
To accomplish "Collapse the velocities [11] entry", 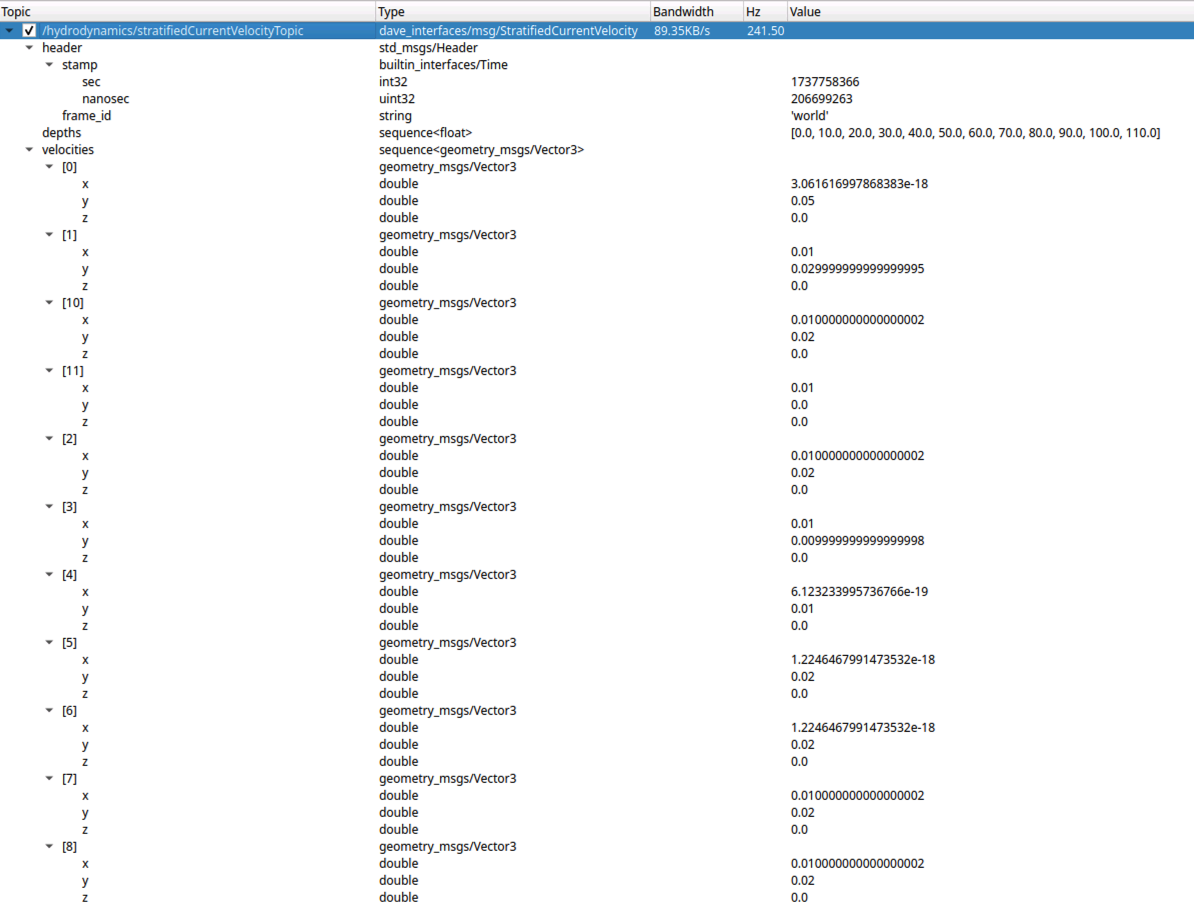I will (x=49, y=370).
